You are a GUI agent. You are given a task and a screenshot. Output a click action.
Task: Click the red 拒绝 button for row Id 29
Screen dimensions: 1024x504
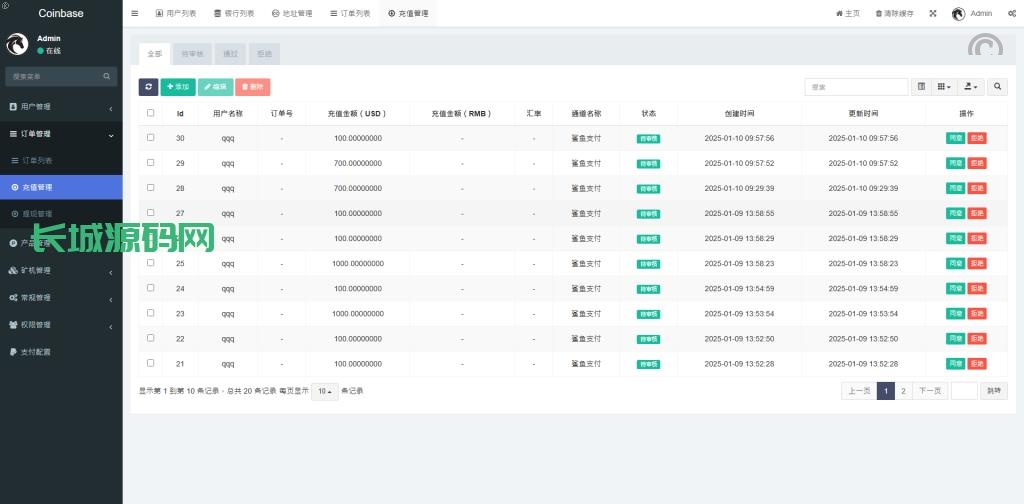pos(977,163)
